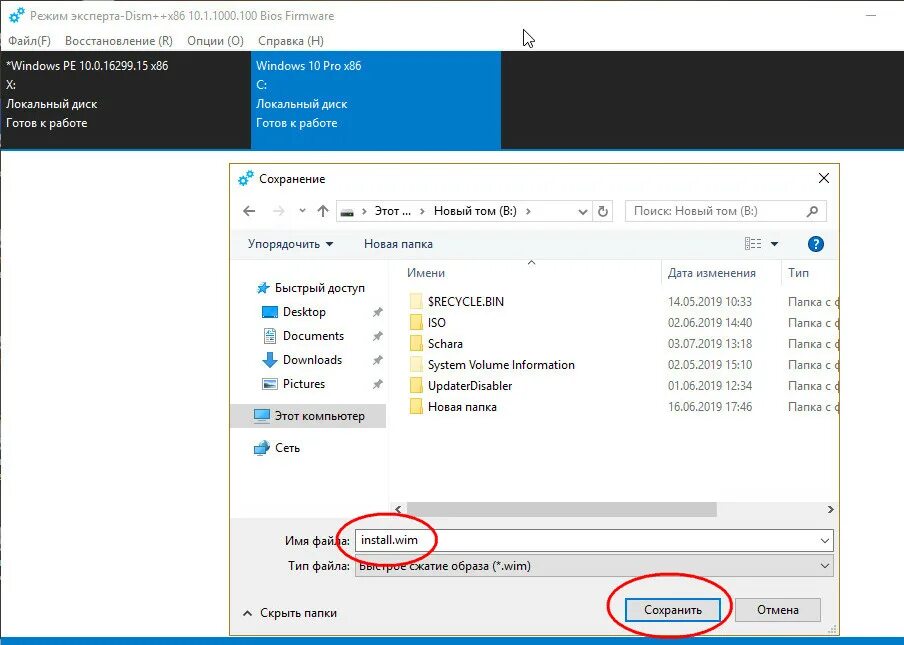Expand address bar history dropdown
The image size is (904, 645).
[583, 212]
